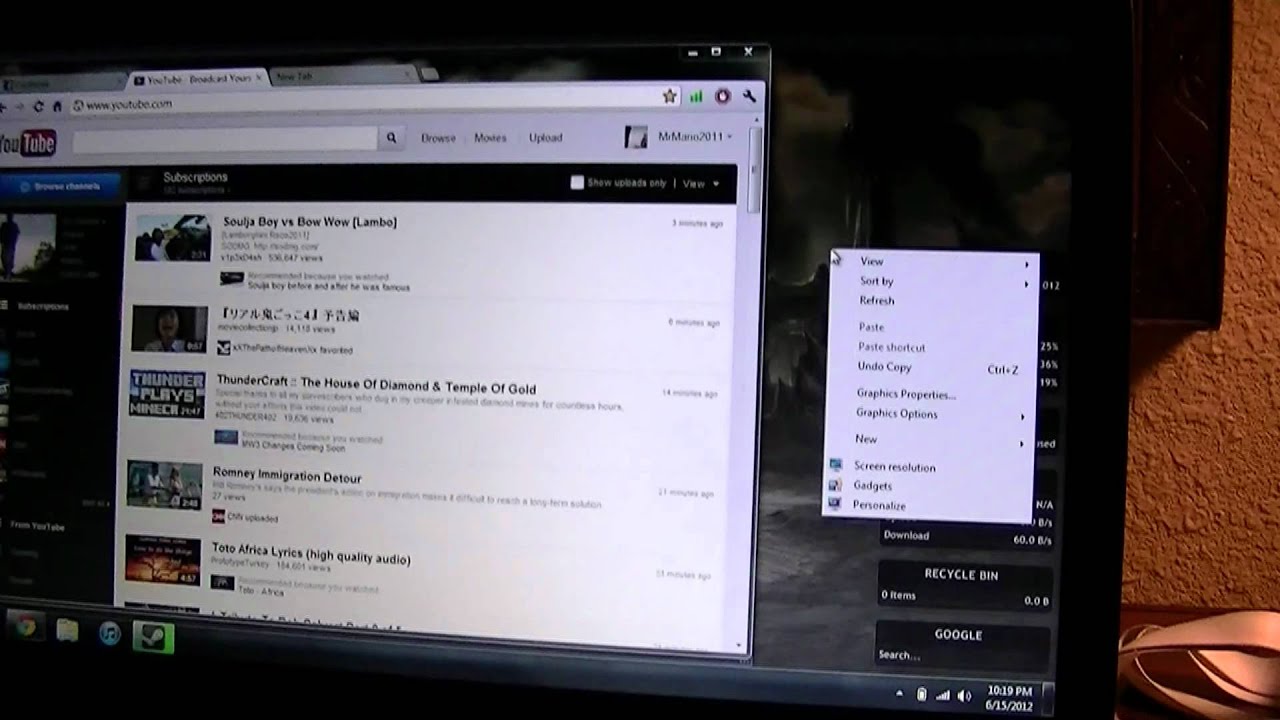Image resolution: width=1280 pixels, height=720 pixels.
Task: Open Chrome from the taskbar
Action: click(x=25, y=628)
